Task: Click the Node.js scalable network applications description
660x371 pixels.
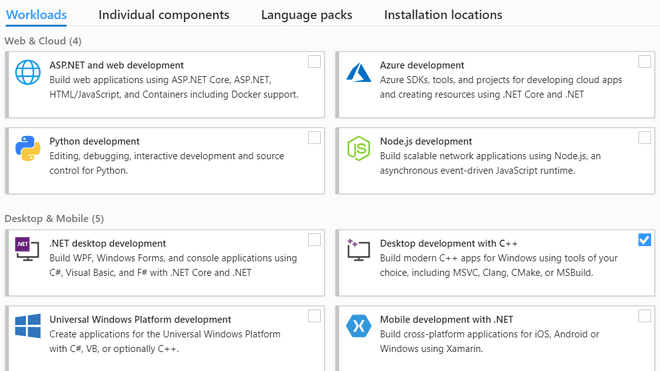Action: point(490,163)
